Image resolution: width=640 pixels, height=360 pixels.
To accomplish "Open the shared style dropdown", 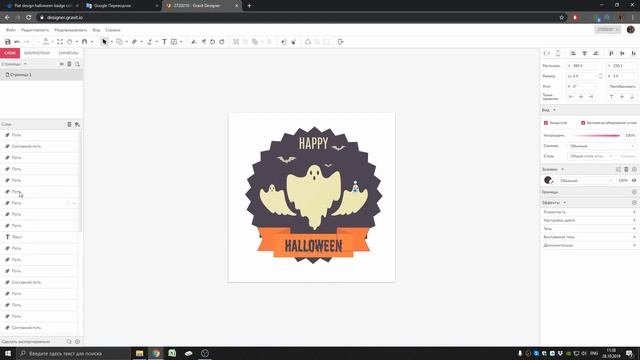I will coord(591,156).
